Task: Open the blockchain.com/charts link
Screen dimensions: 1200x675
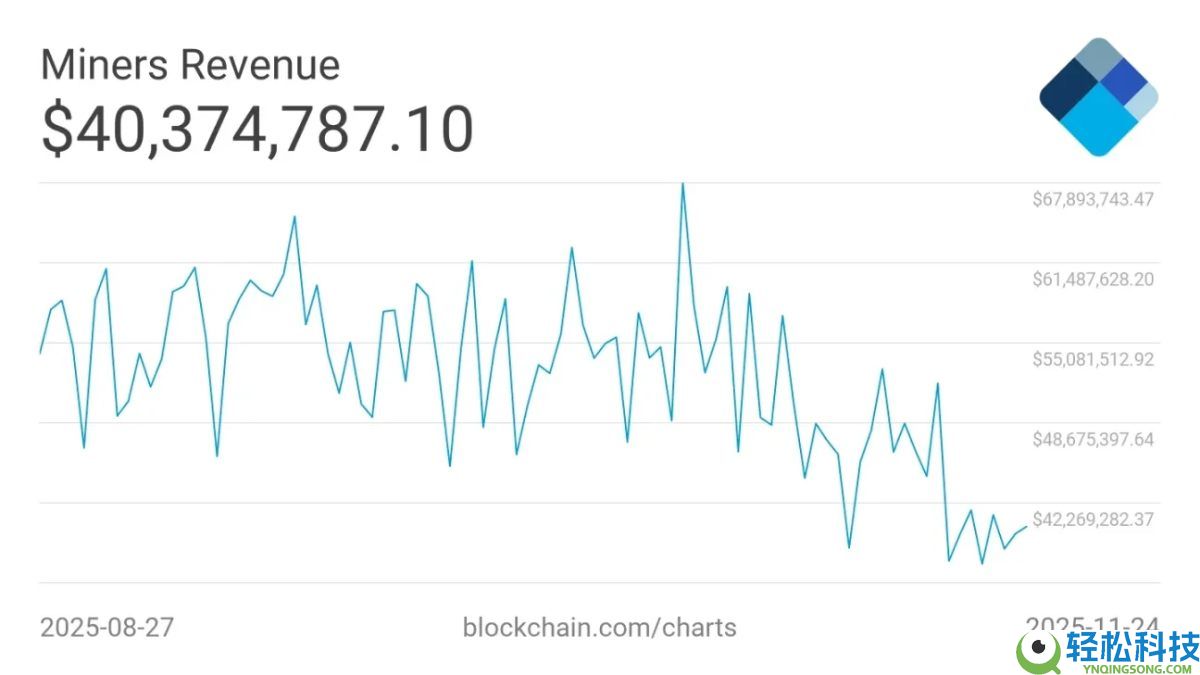Action: (599, 628)
